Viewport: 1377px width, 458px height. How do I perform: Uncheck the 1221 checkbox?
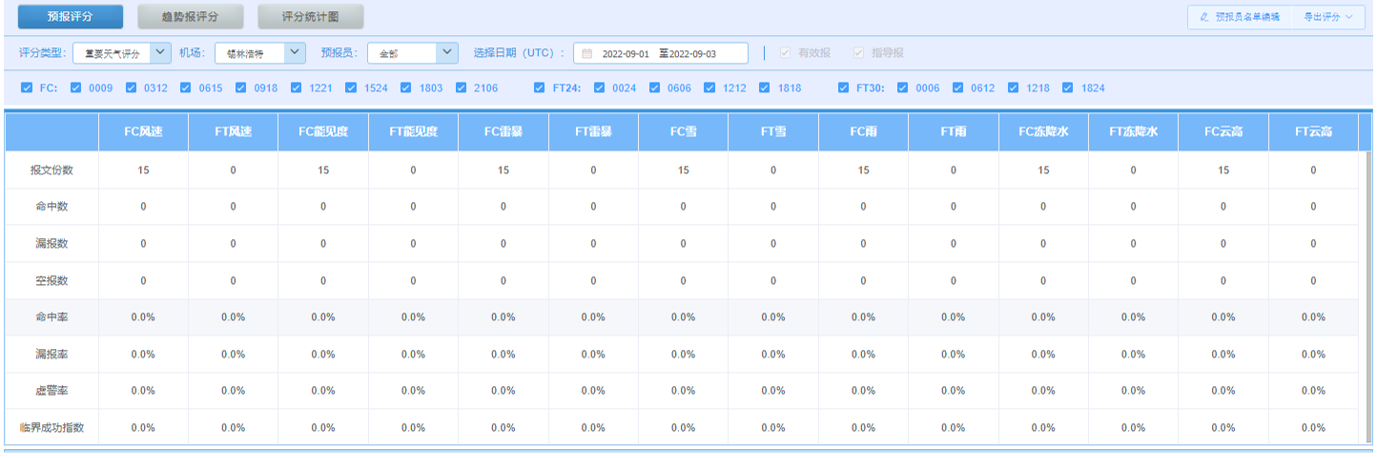tap(296, 88)
